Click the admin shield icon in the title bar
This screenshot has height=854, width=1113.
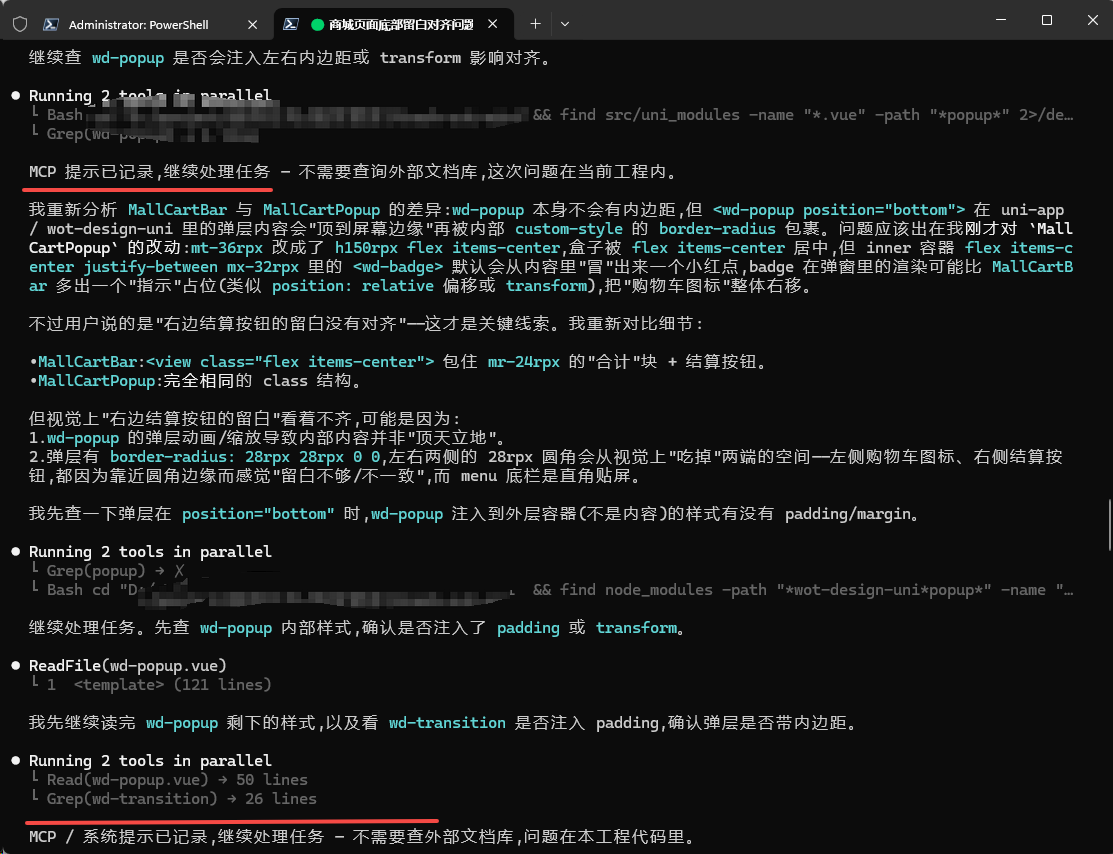click(20, 24)
